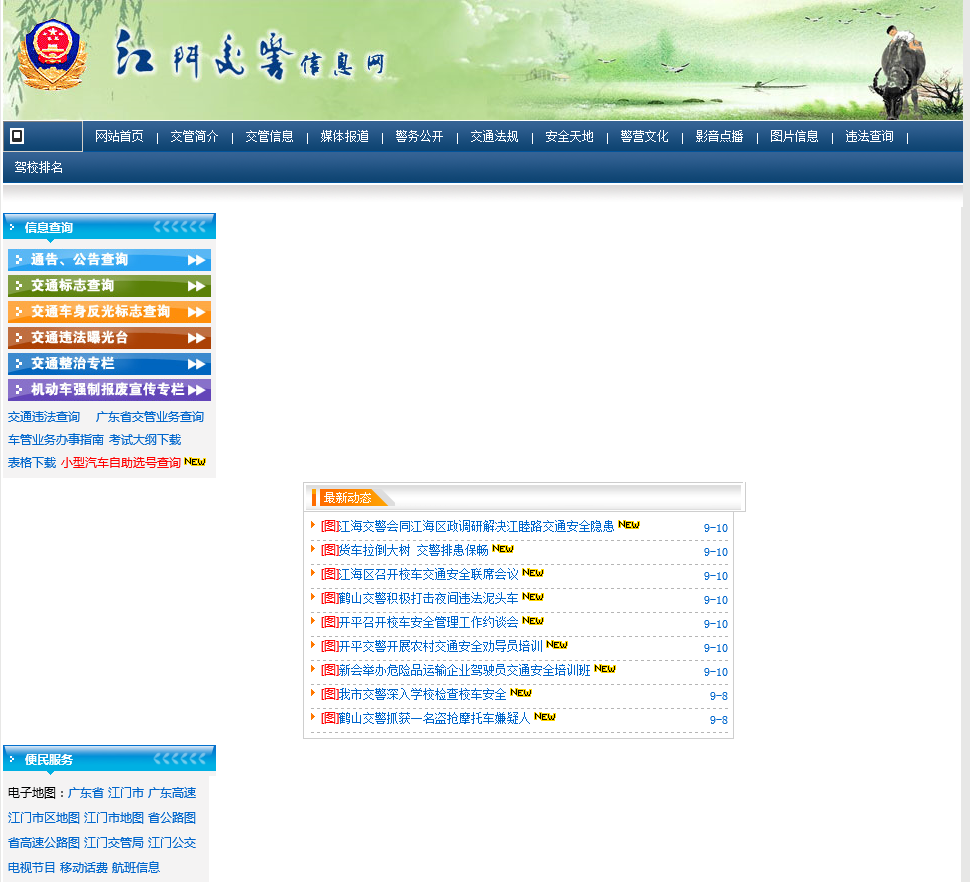The height and width of the screenshot is (882, 970).
Task: Click the double arrow on 交通违法曝光台 banner
Action: click(x=197, y=338)
